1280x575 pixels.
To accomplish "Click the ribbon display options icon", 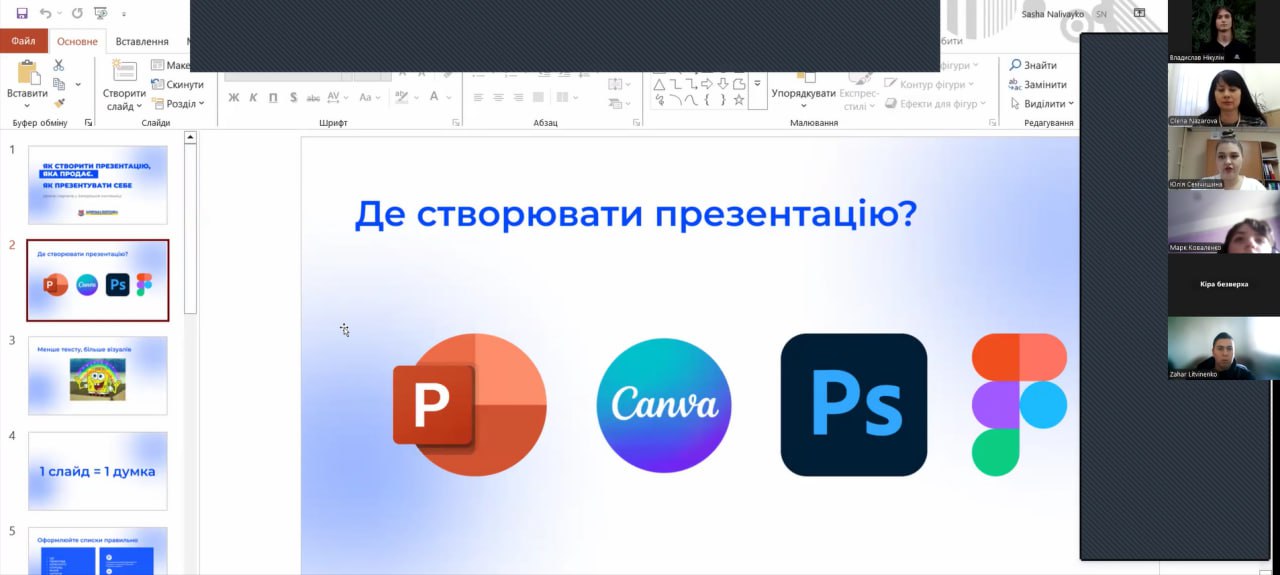I will coord(1139,14).
